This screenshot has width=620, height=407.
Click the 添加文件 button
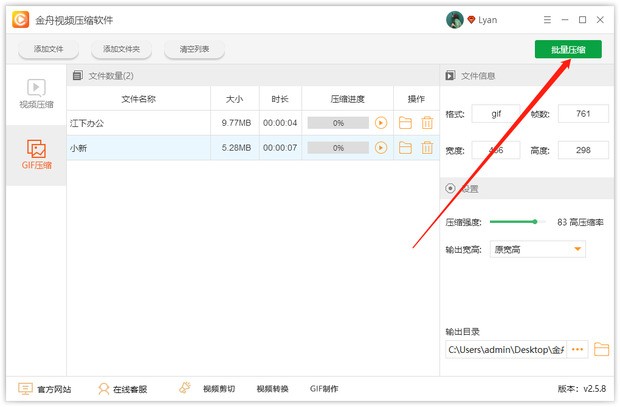48,50
